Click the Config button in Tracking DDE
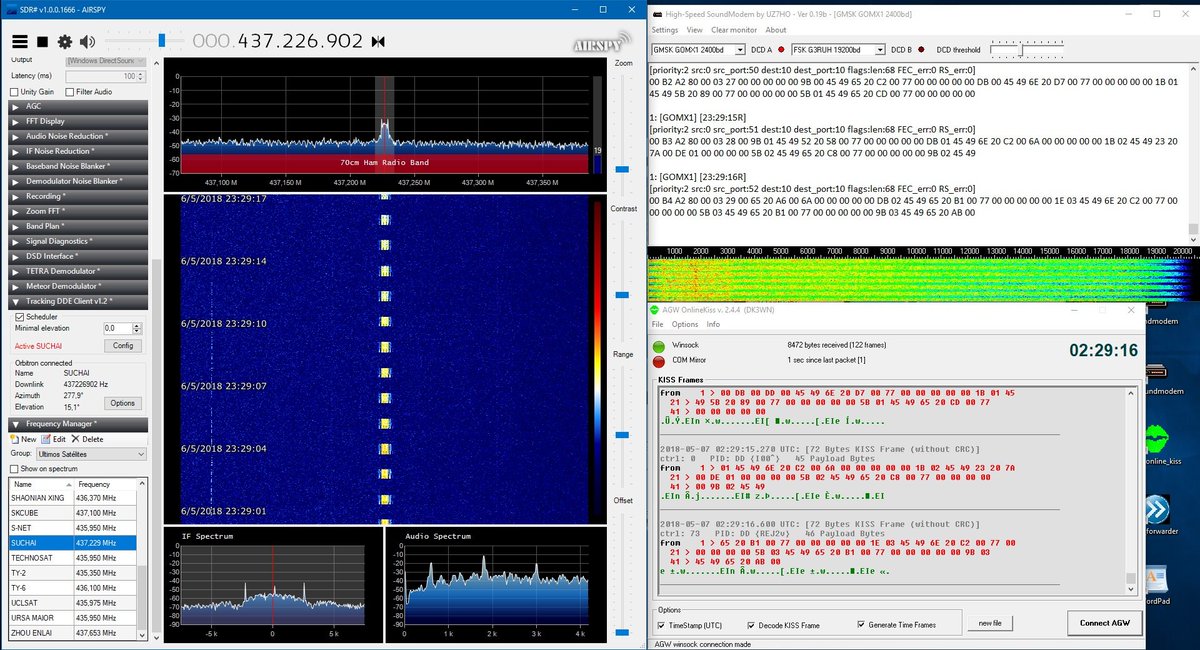Screen dimensions: 1200x650 tap(122, 346)
